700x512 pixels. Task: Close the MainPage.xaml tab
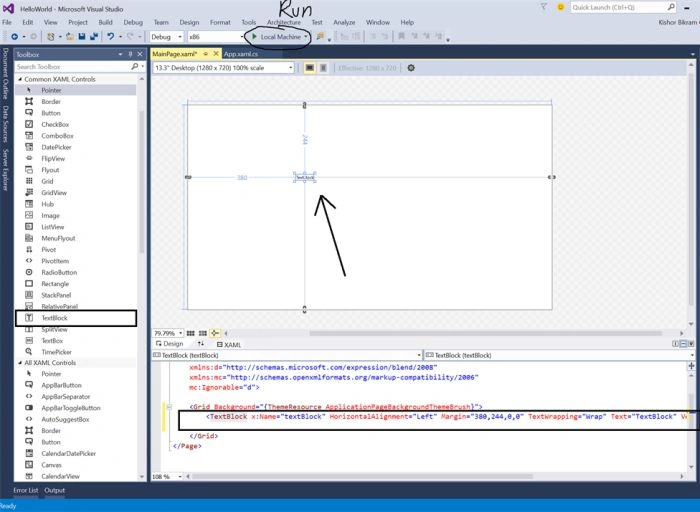click(216, 54)
